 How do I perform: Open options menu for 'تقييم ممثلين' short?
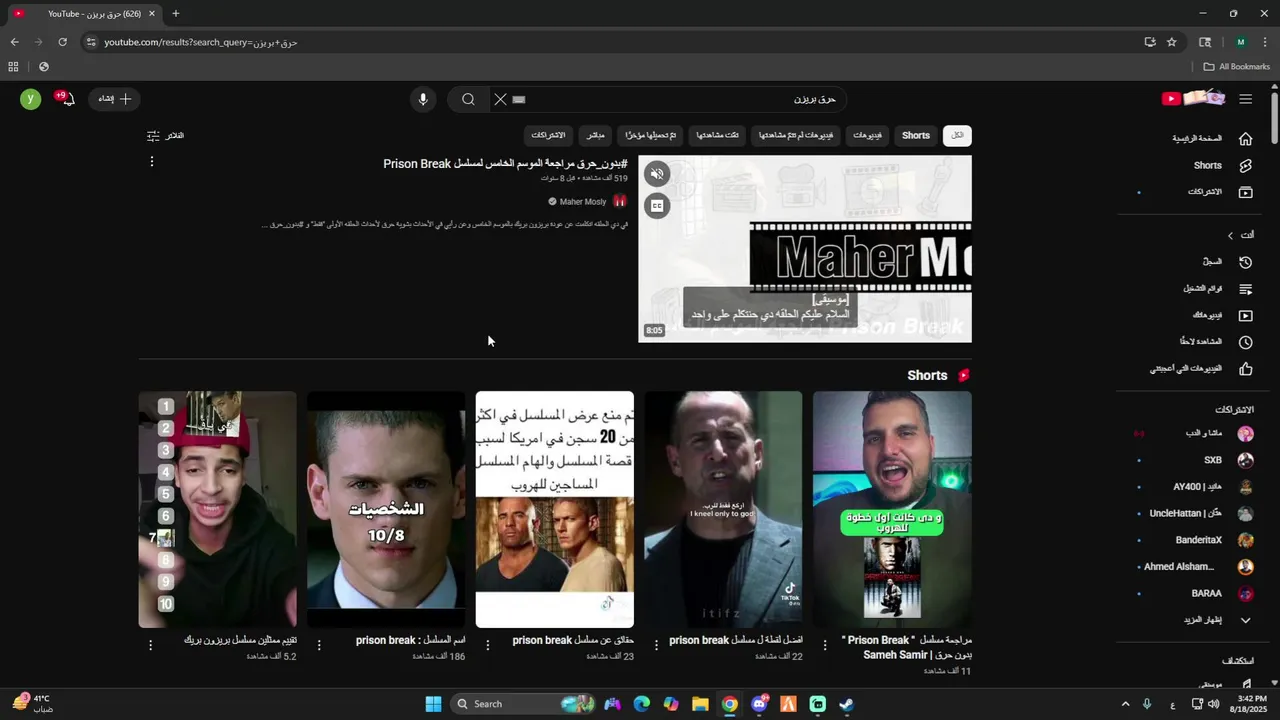tap(151, 645)
